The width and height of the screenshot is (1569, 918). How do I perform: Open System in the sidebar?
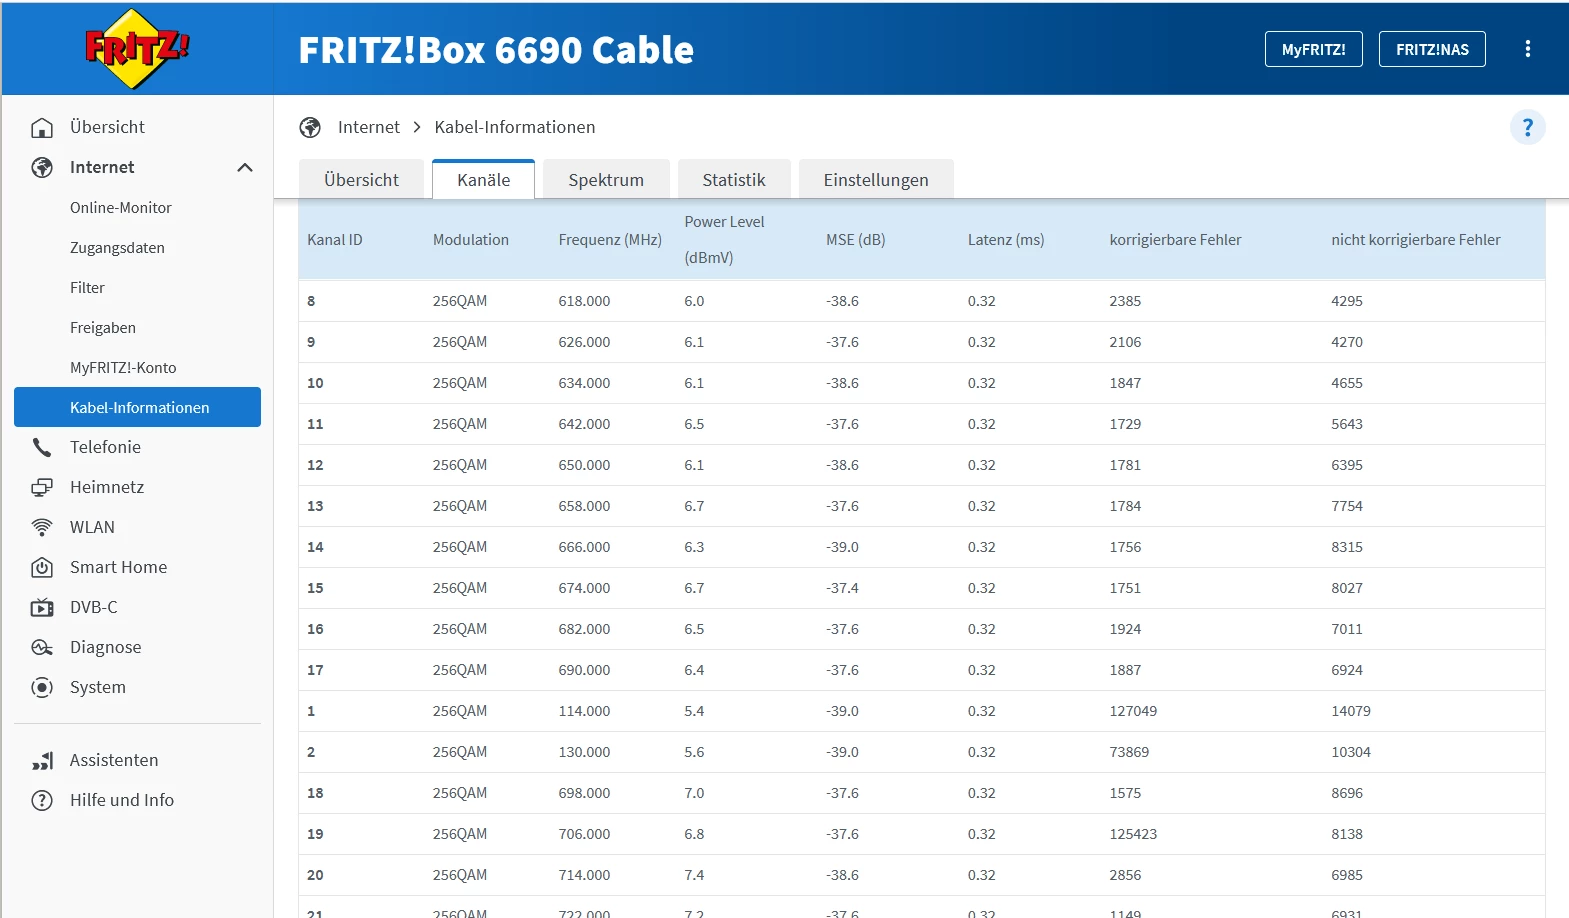click(x=98, y=687)
